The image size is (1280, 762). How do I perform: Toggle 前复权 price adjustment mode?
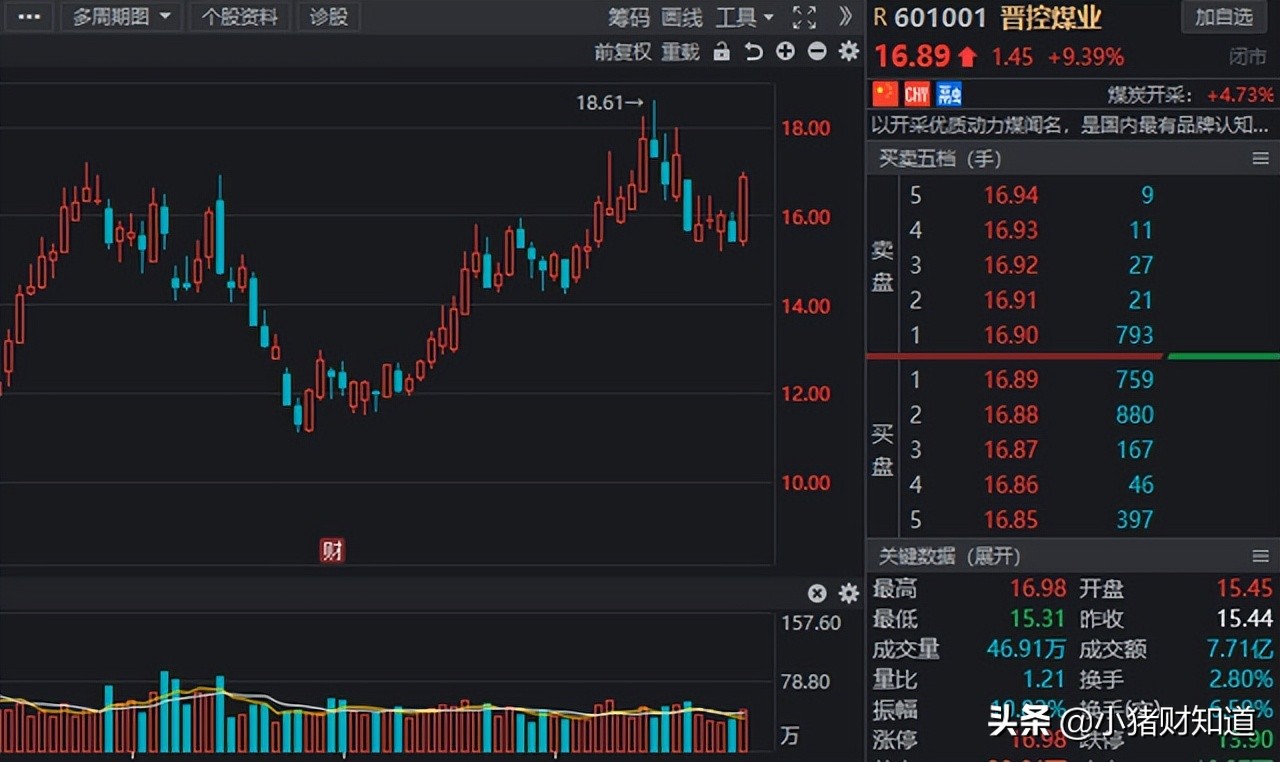coord(622,52)
